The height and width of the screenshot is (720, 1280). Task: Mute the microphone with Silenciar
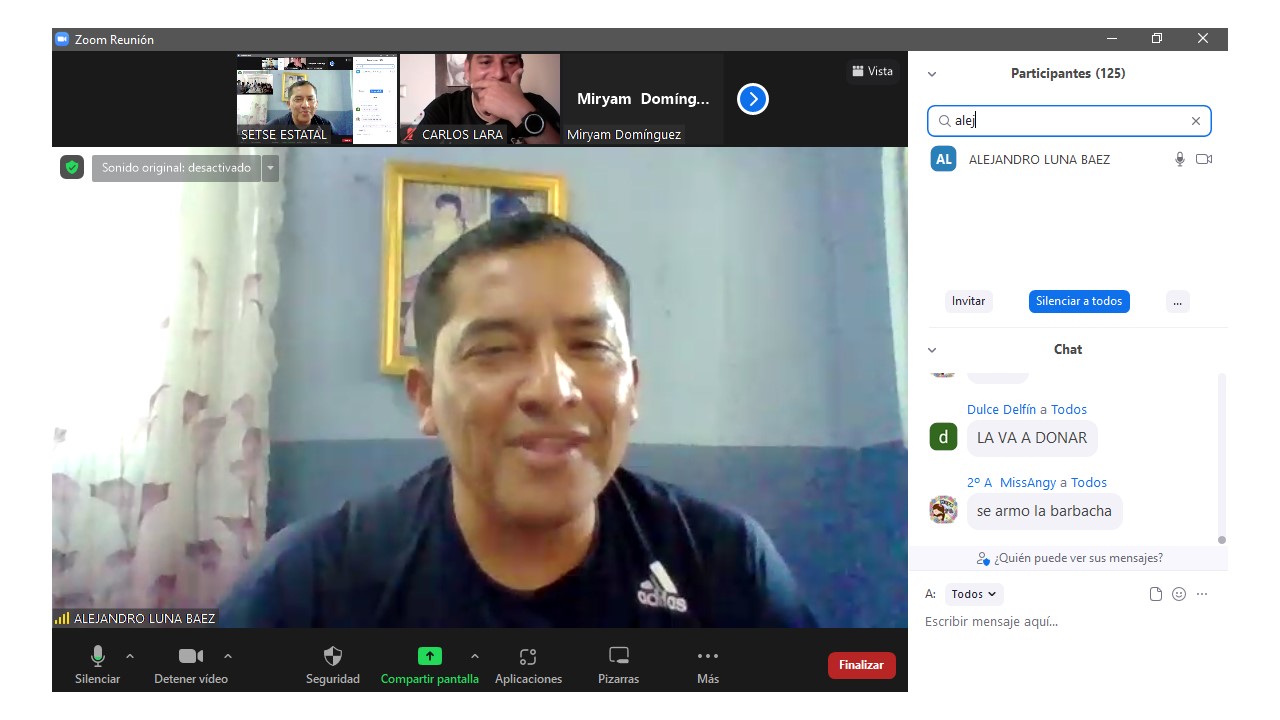click(98, 665)
